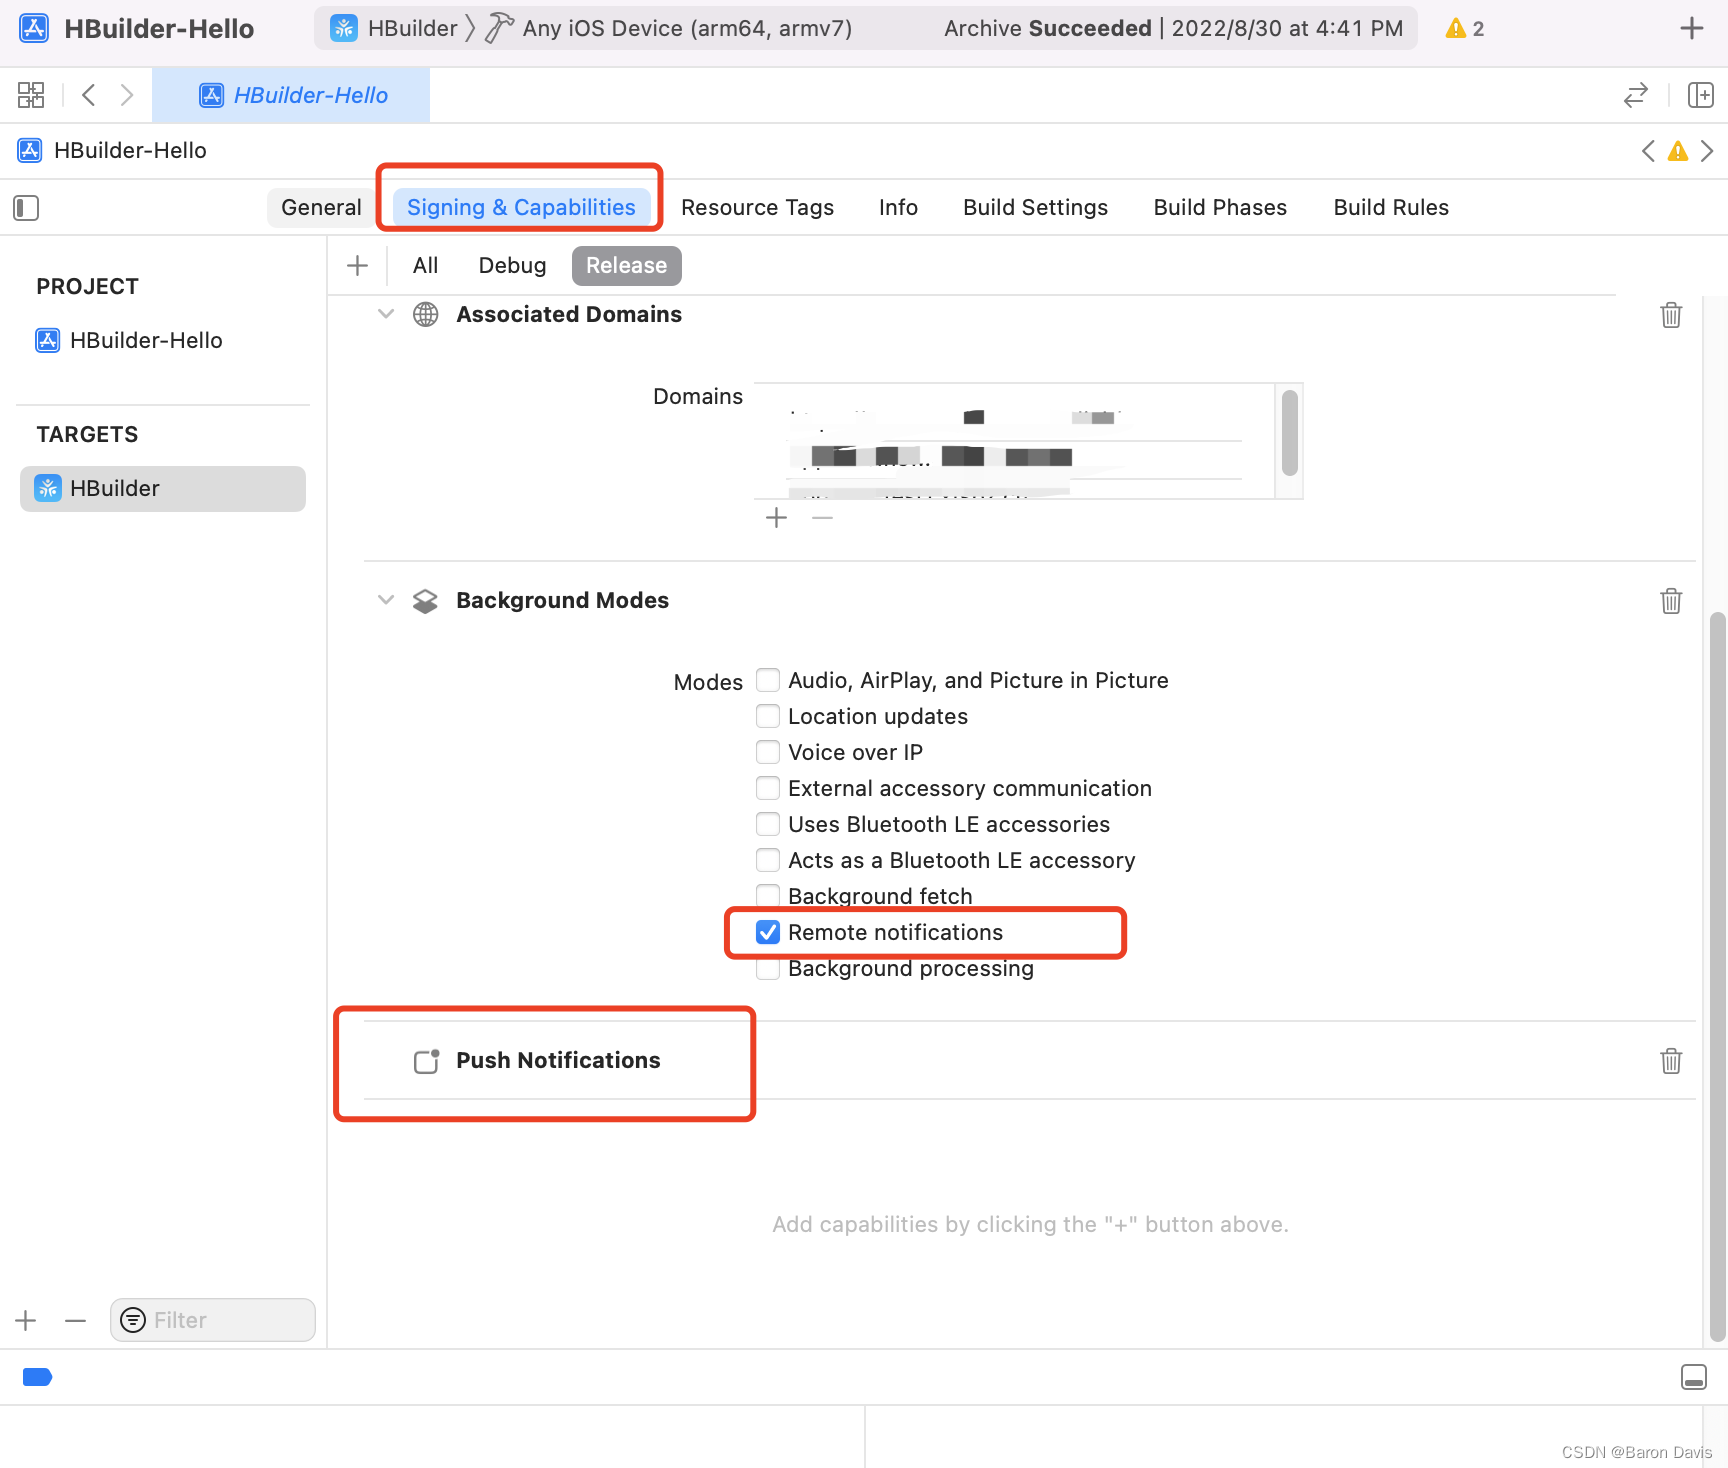Enable Uses Bluetooth LE accessories

pyautogui.click(x=768, y=824)
